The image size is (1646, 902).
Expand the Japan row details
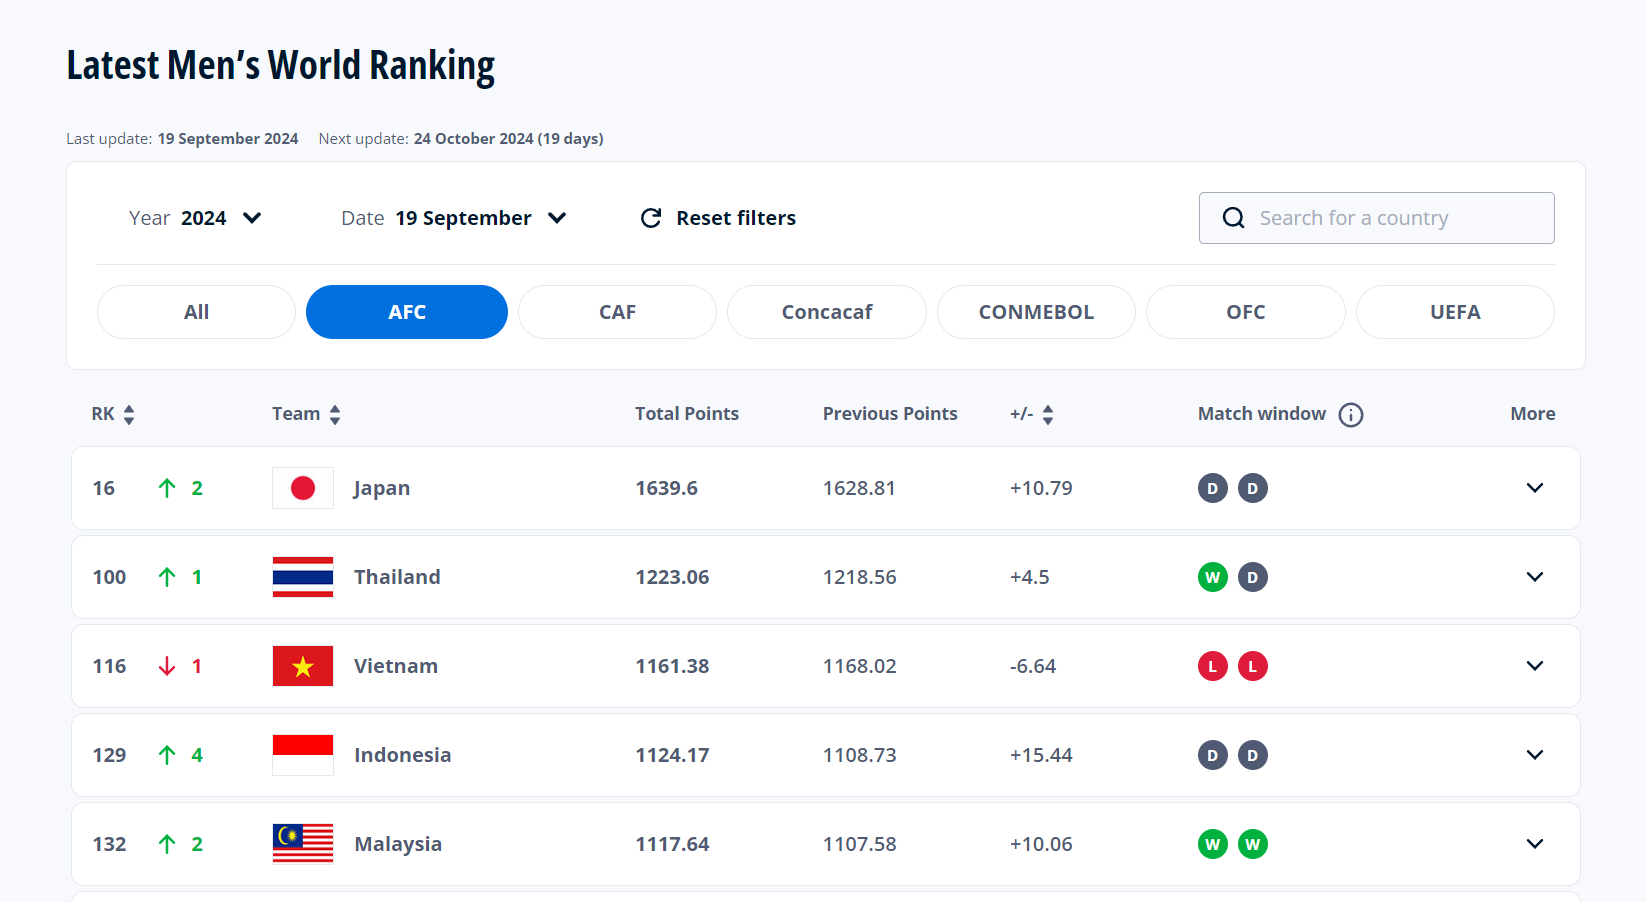1534,488
